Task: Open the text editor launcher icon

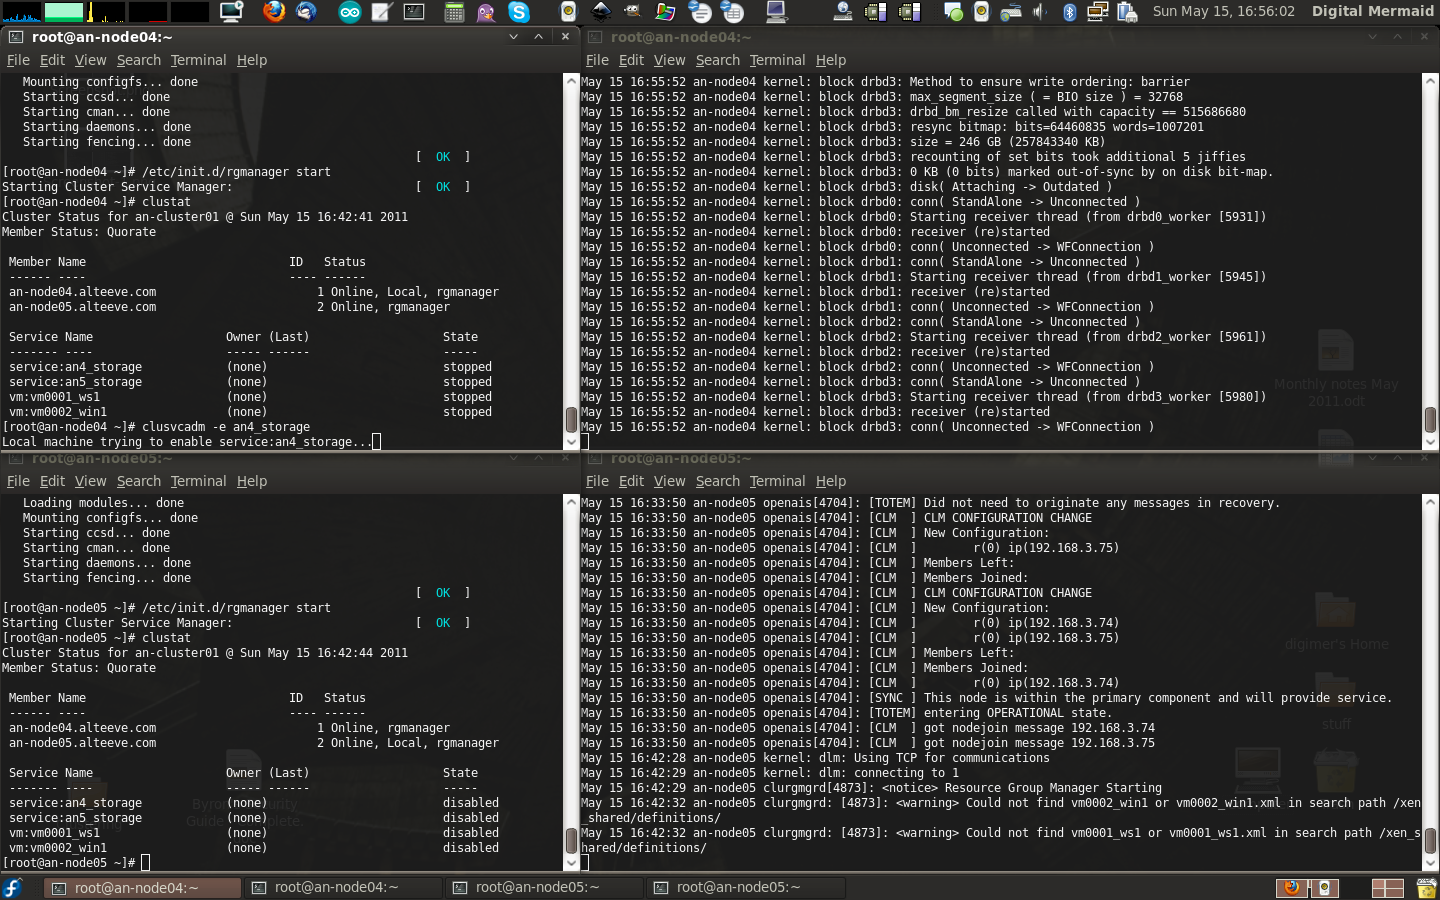Action: click(382, 12)
